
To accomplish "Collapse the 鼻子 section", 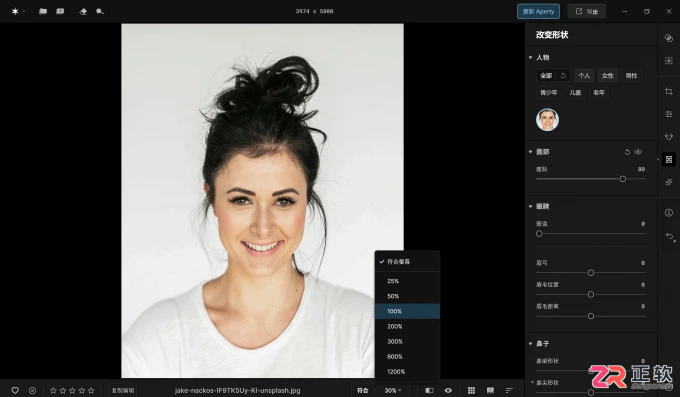I will coord(530,344).
